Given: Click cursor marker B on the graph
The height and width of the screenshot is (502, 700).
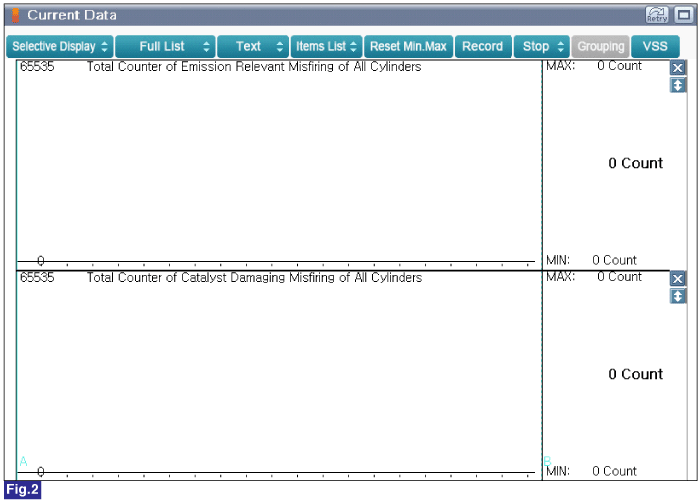Looking at the screenshot, I should tap(547, 460).
